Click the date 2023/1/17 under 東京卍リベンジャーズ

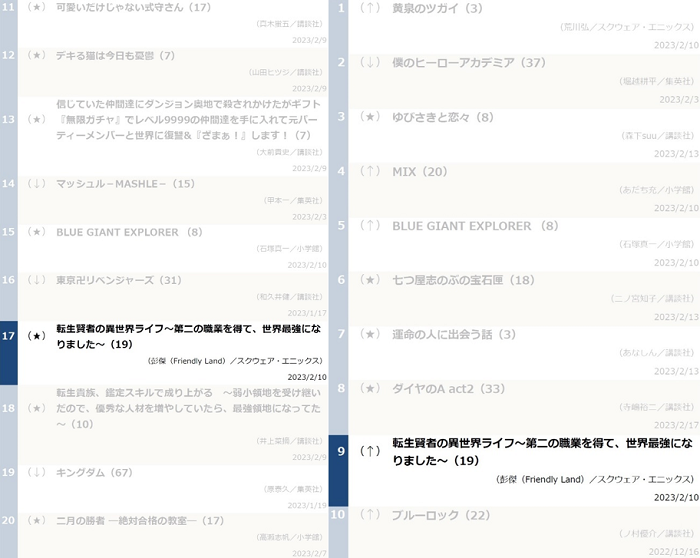coord(307,313)
